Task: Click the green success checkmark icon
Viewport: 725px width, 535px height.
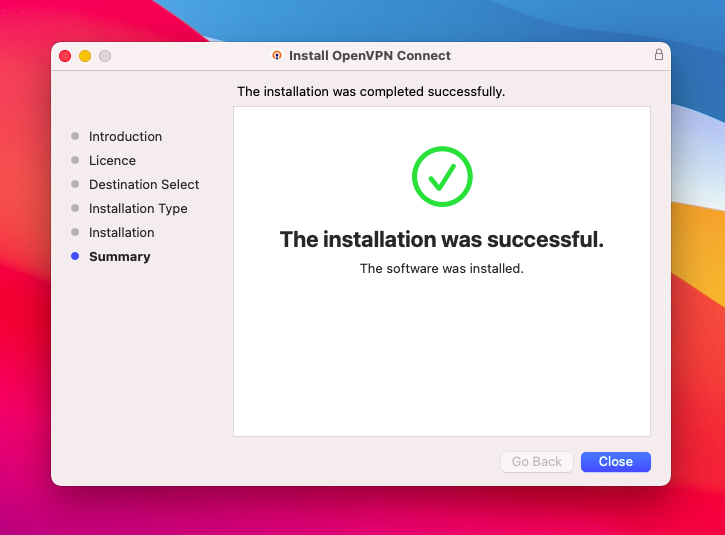Action: pos(442,176)
